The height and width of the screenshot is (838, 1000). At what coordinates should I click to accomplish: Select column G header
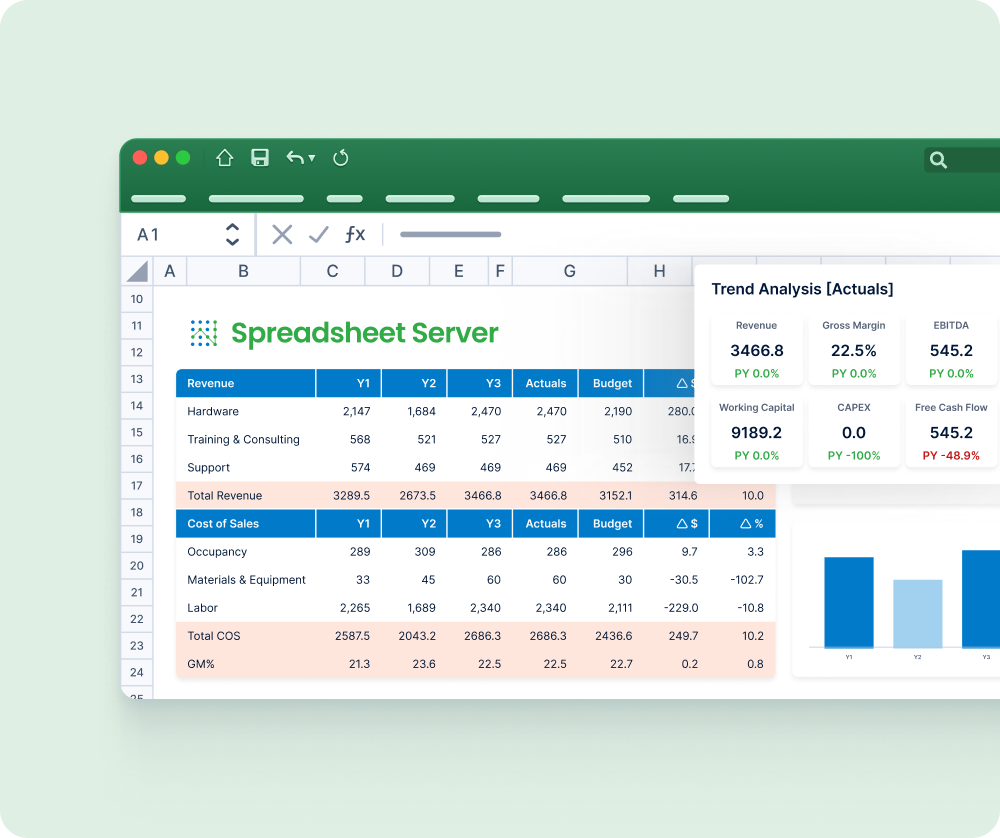coord(569,271)
